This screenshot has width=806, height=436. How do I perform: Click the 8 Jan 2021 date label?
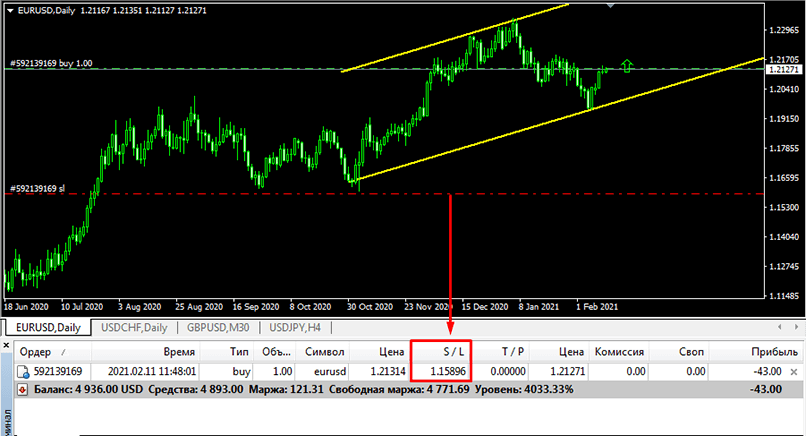pos(538,307)
